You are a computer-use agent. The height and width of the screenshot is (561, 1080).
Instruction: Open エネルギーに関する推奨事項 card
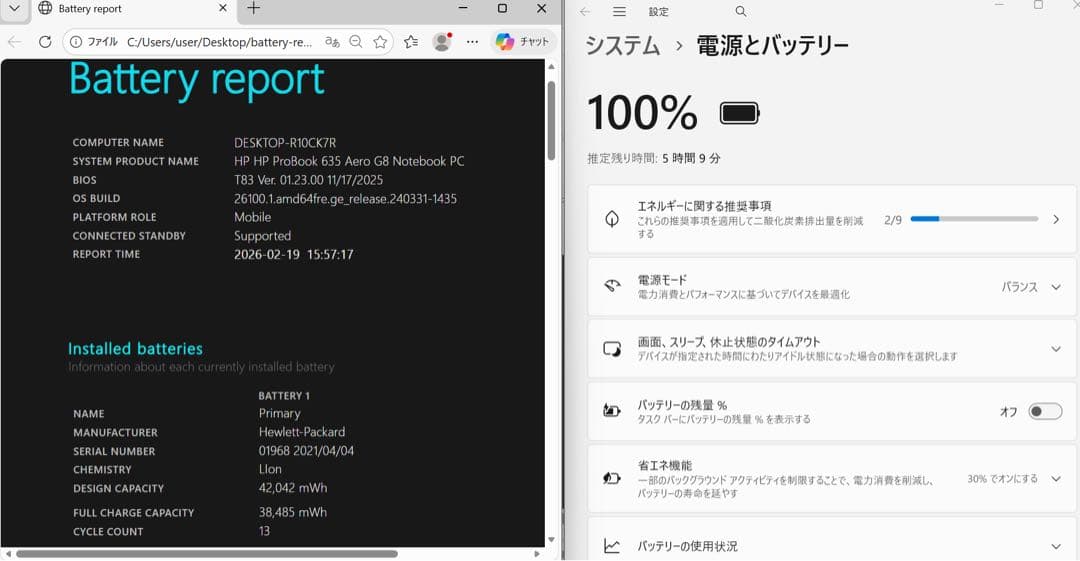(x=832, y=219)
